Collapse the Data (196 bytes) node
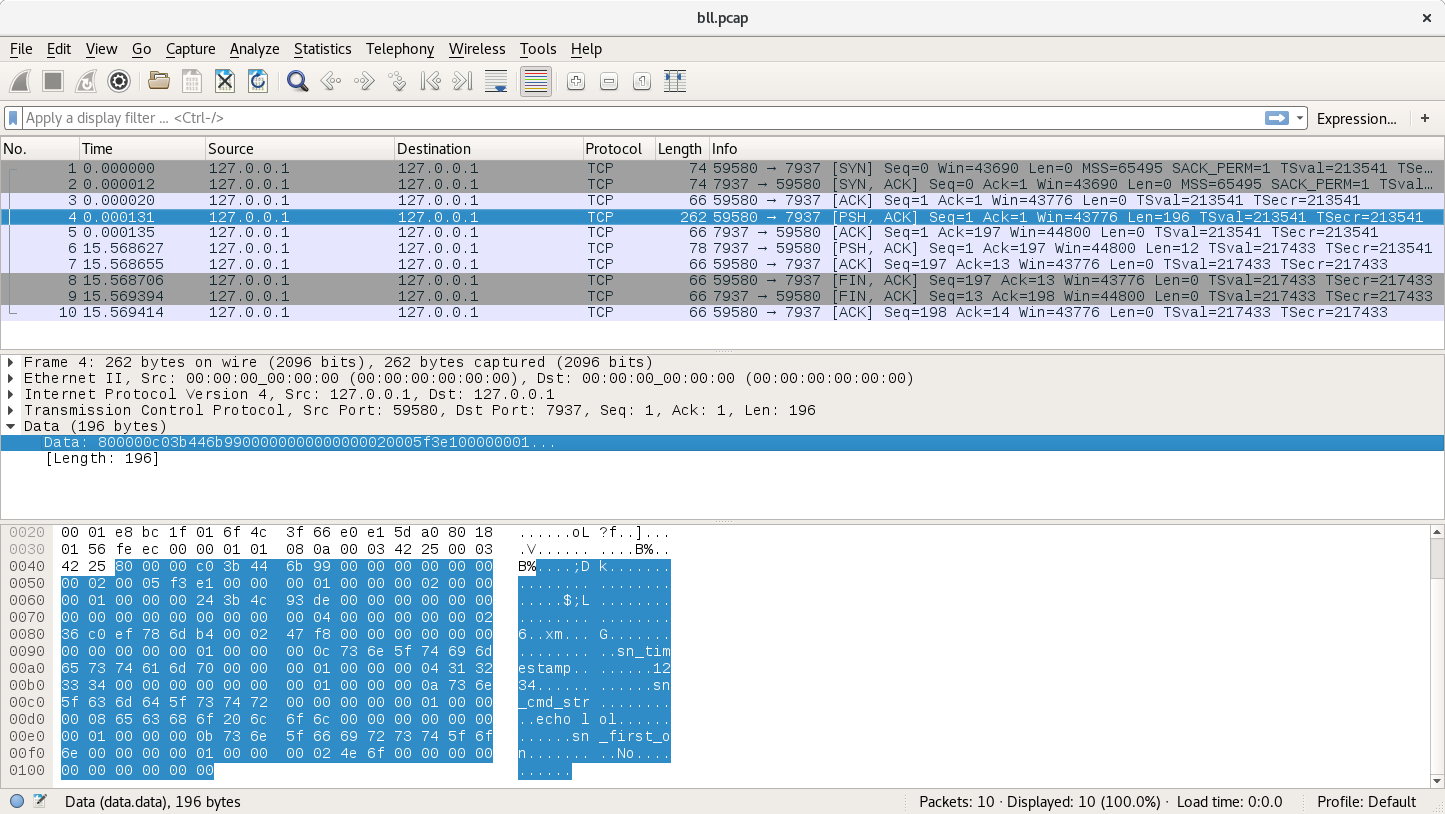The image size is (1445, 814). point(11,426)
